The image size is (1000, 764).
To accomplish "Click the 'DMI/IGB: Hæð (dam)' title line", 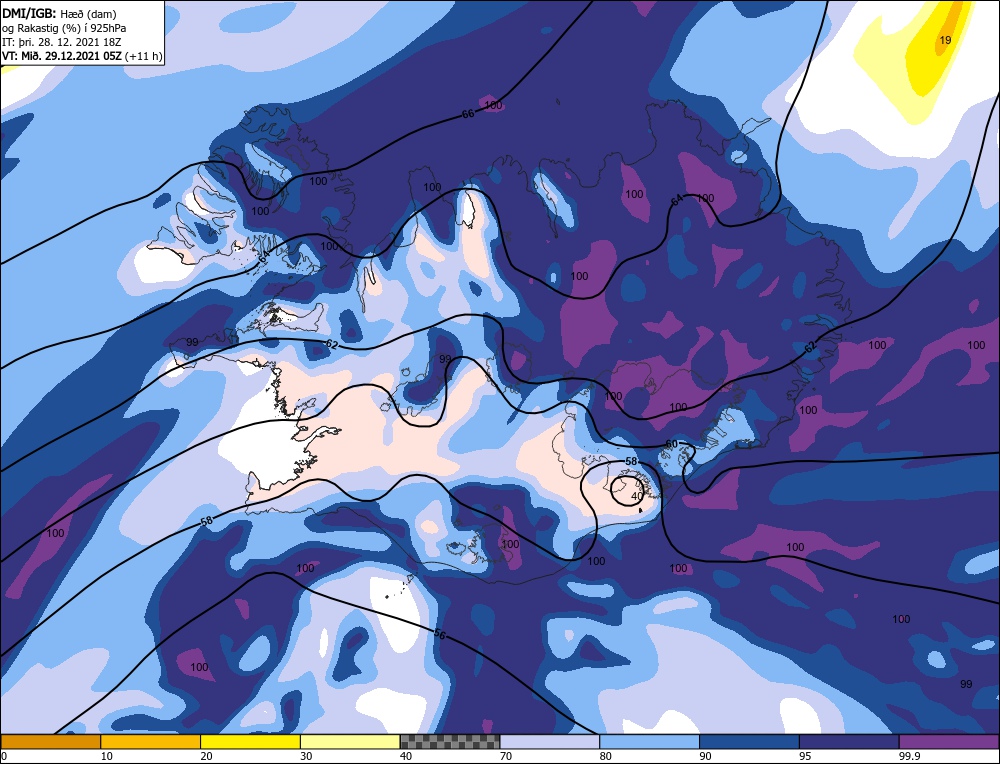I will (x=59, y=13).
